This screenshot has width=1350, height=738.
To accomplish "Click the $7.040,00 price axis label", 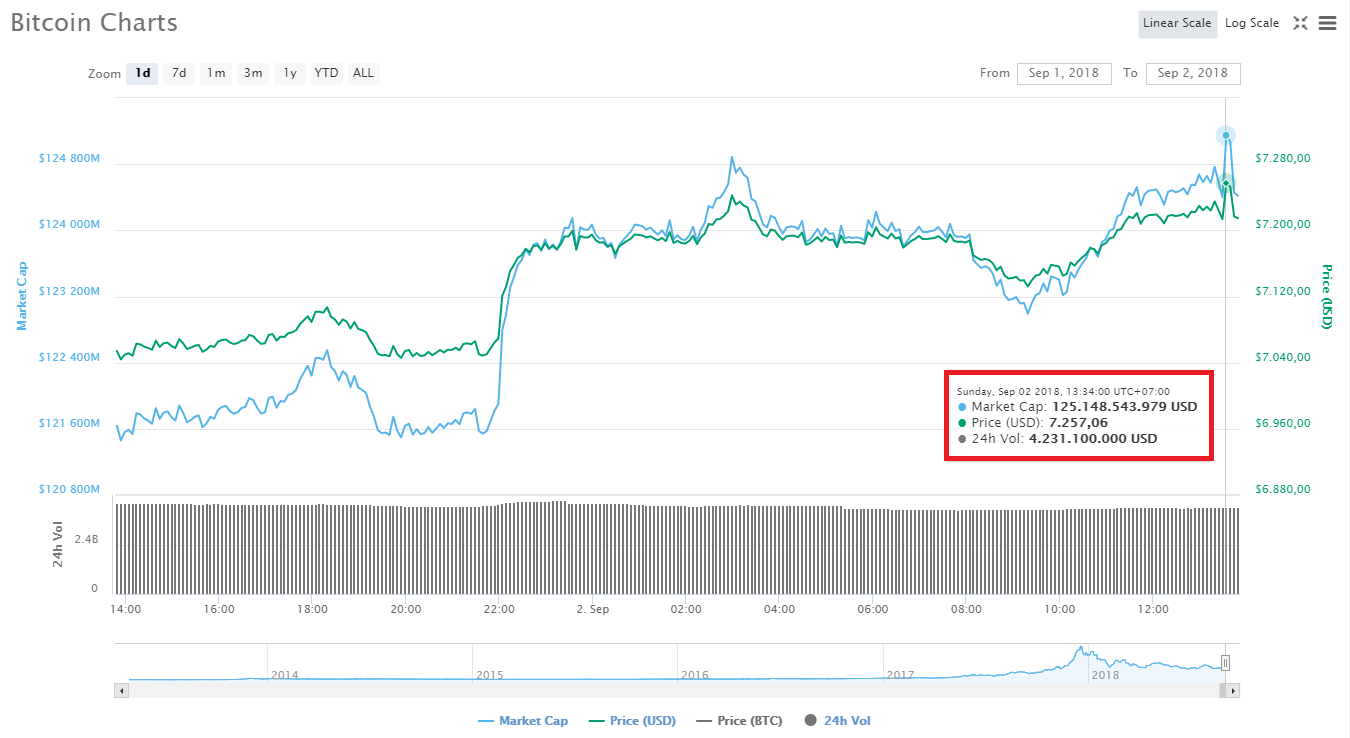I will [1283, 358].
